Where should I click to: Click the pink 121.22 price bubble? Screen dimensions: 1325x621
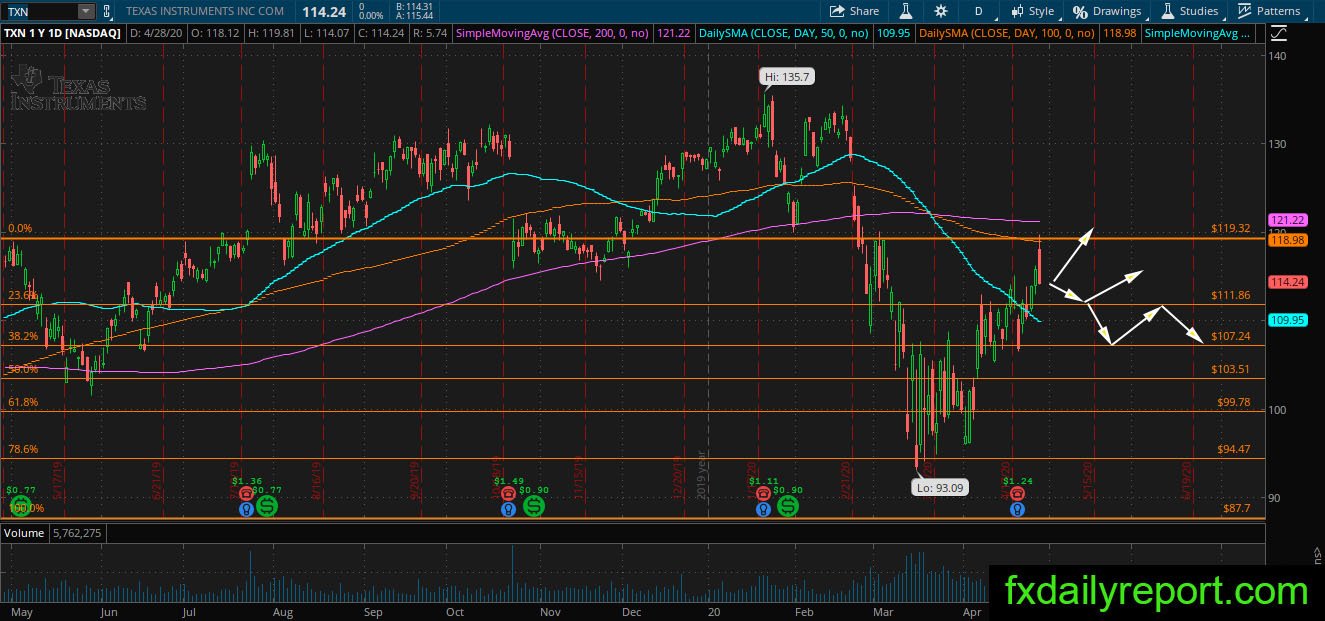pos(1286,220)
